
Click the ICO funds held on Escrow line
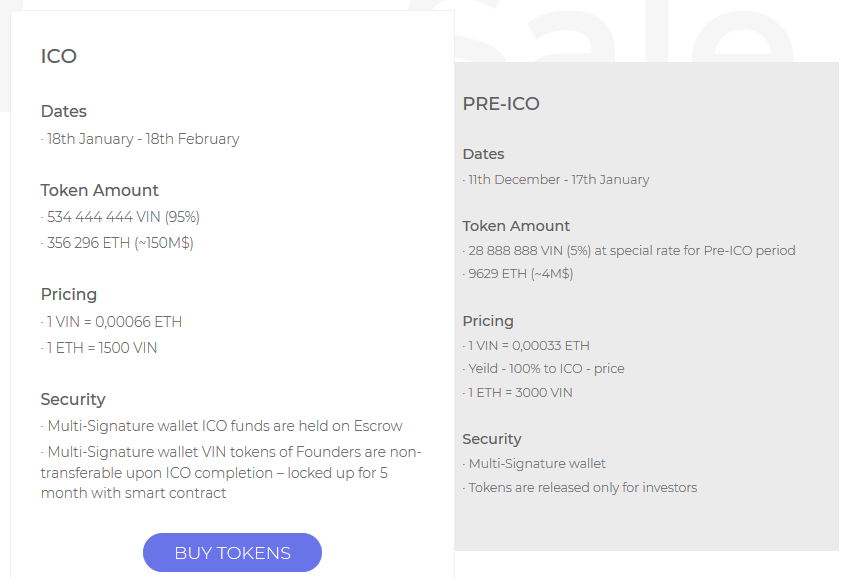coord(222,426)
